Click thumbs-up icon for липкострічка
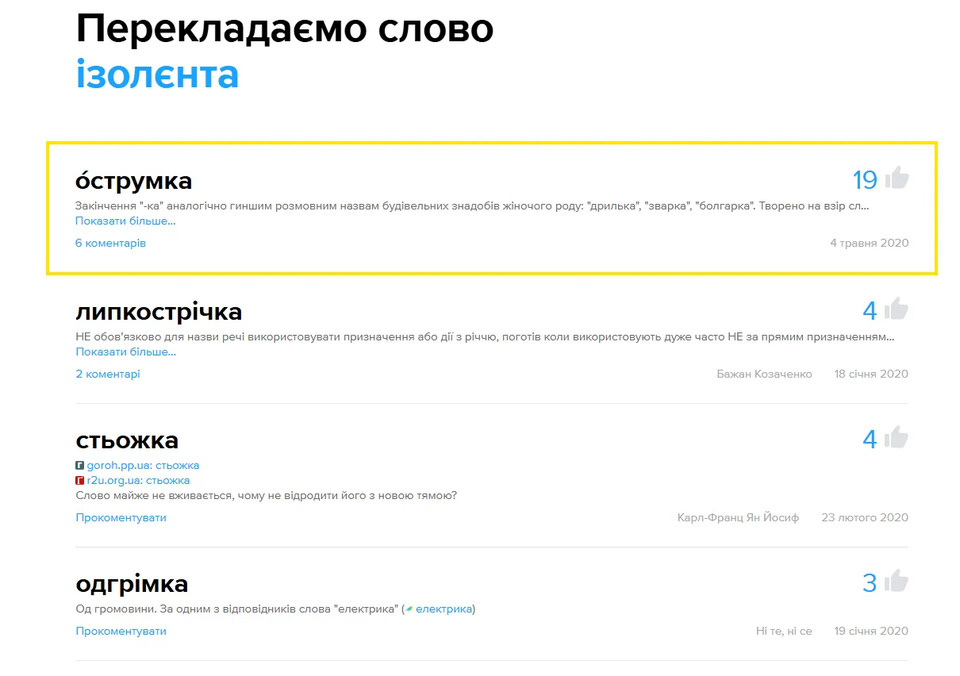Viewport: 960px width, 676px height. 897,309
